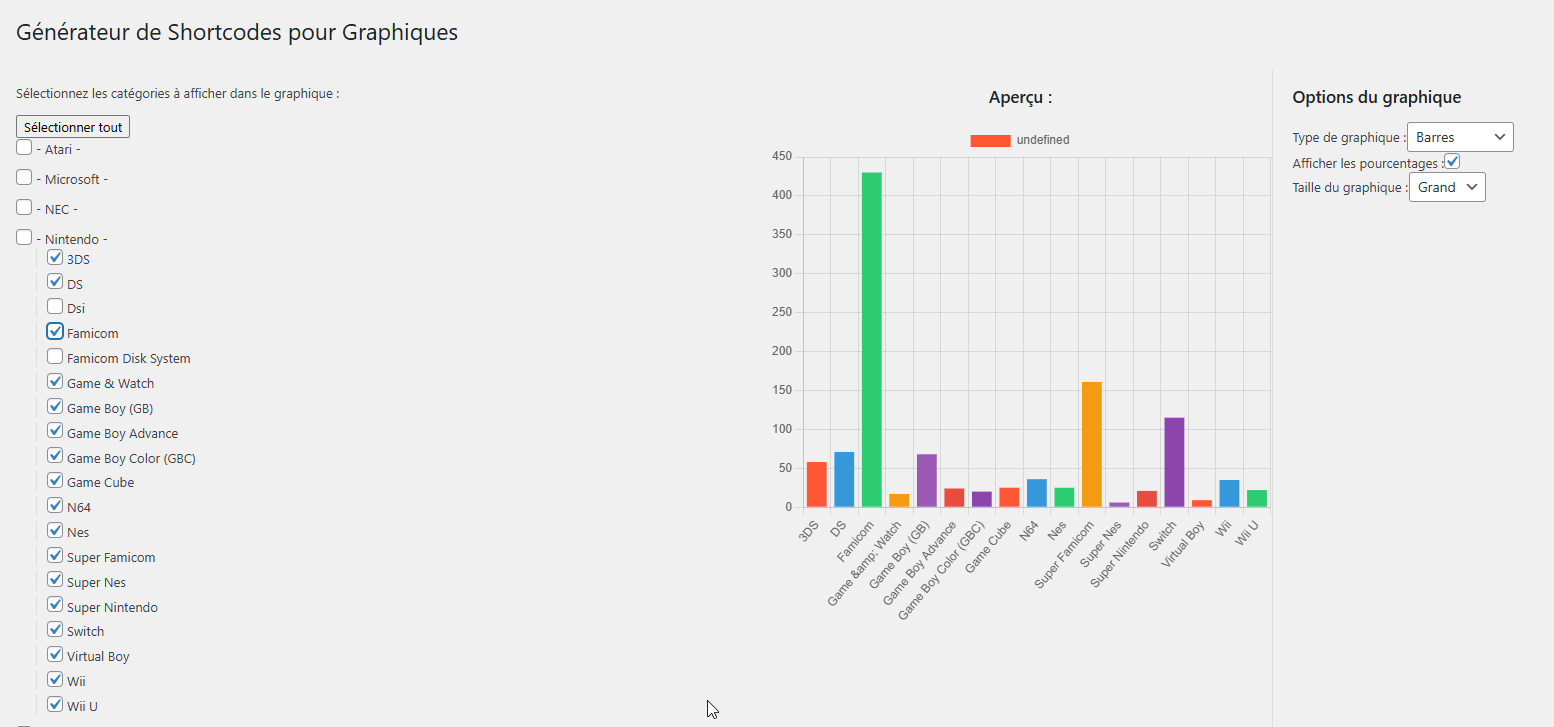Enable the Microsoft category checkbox
The image size is (1554, 727).
pos(24,178)
